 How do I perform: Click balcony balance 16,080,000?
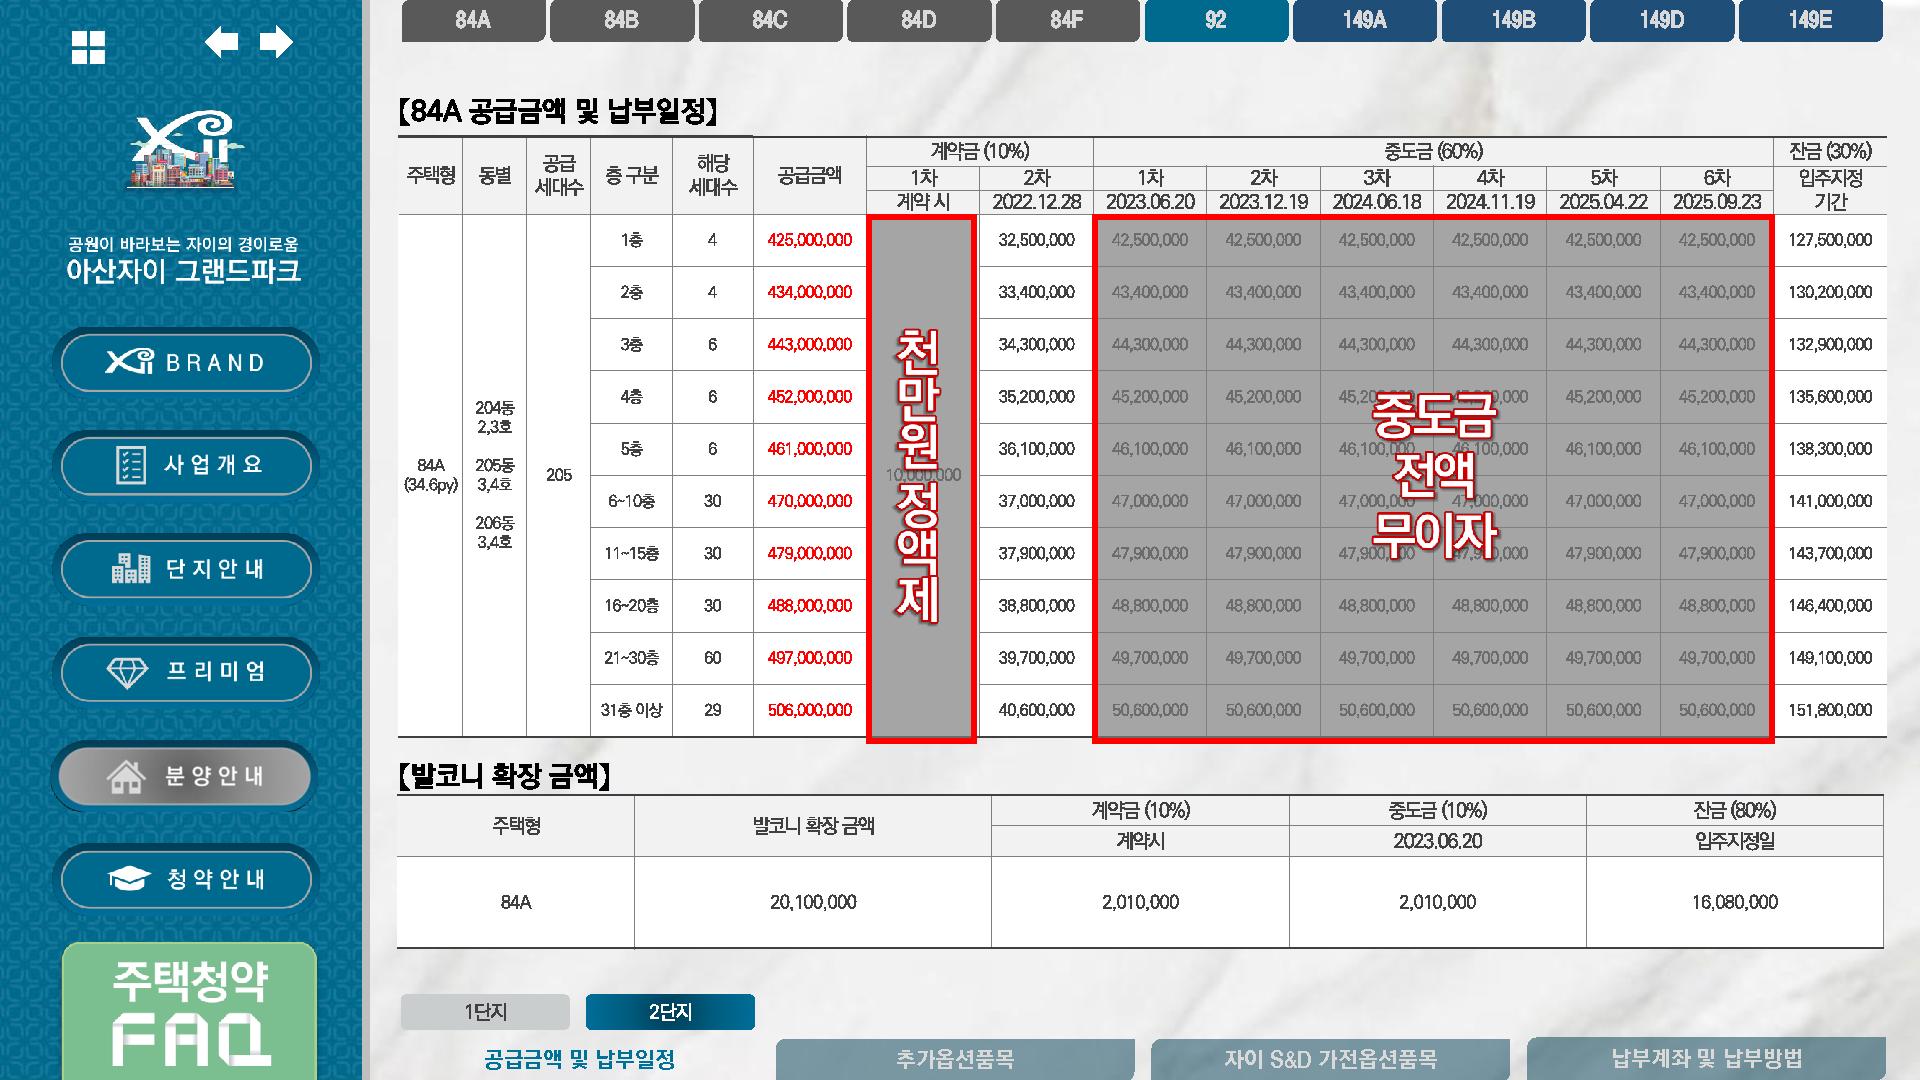(x=1735, y=902)
